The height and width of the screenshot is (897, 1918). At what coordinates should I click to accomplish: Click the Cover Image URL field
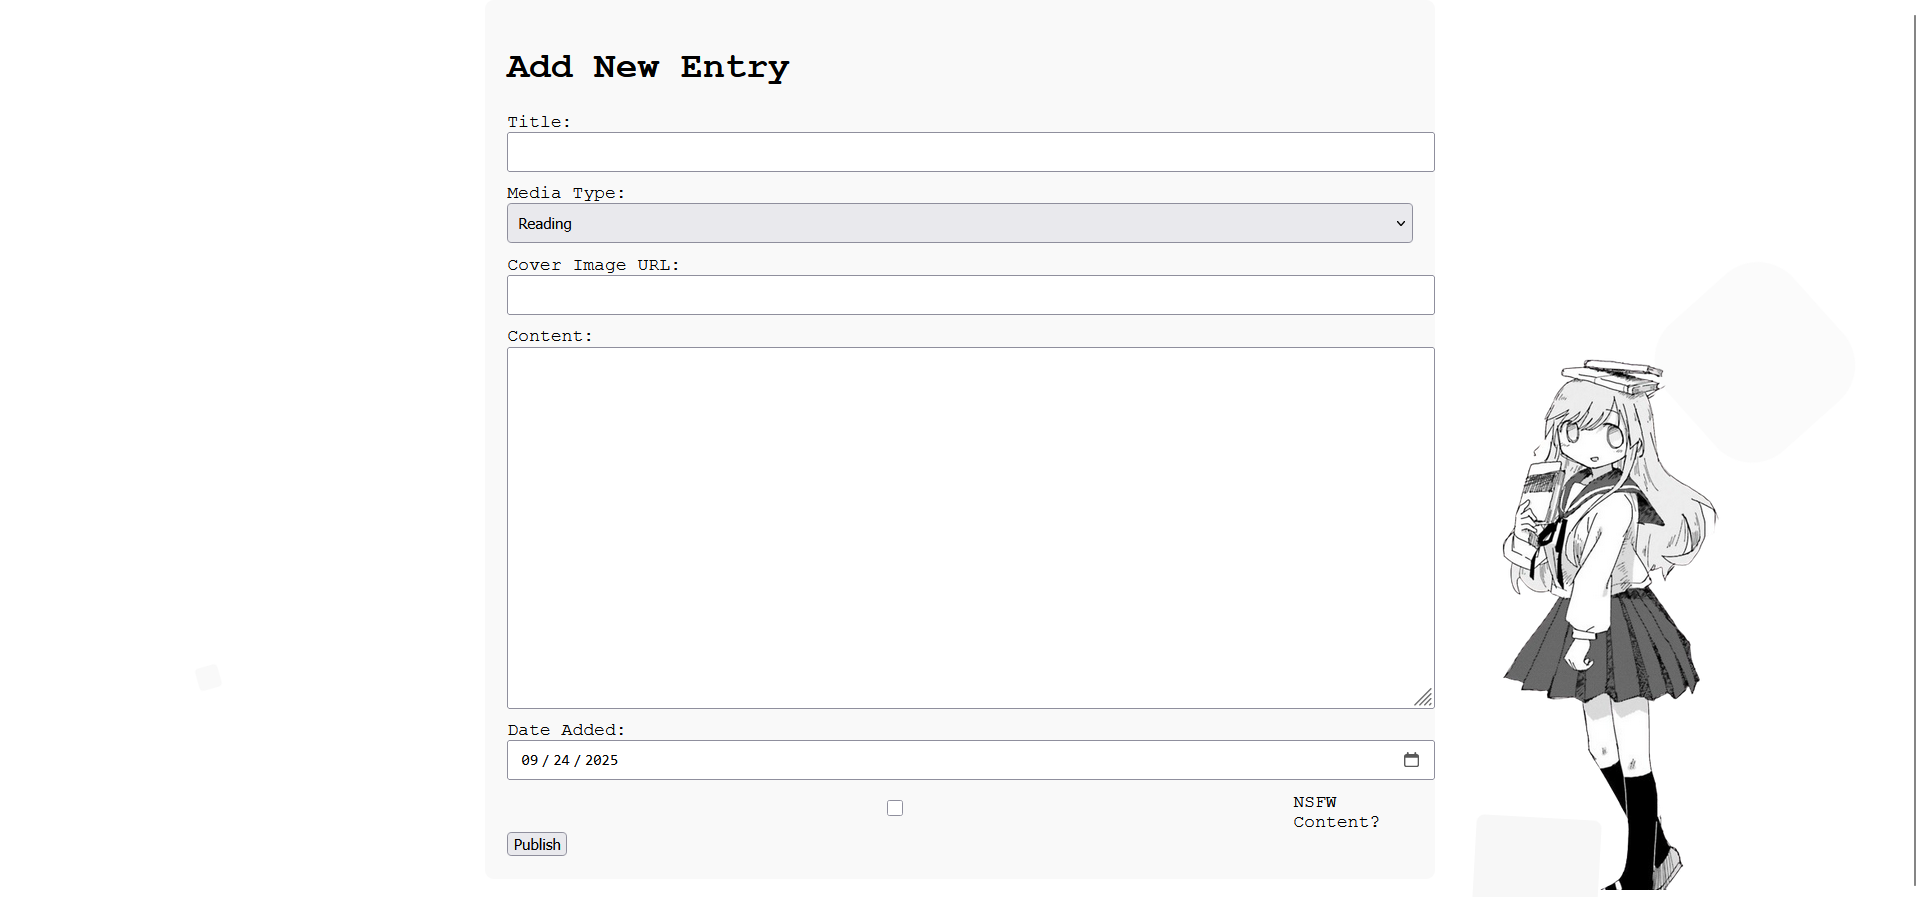tap(970, 295)
